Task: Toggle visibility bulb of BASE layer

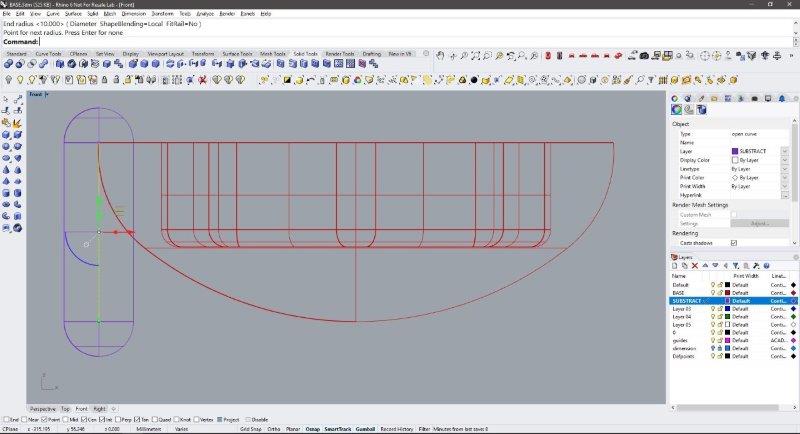Action: [713, 293]
